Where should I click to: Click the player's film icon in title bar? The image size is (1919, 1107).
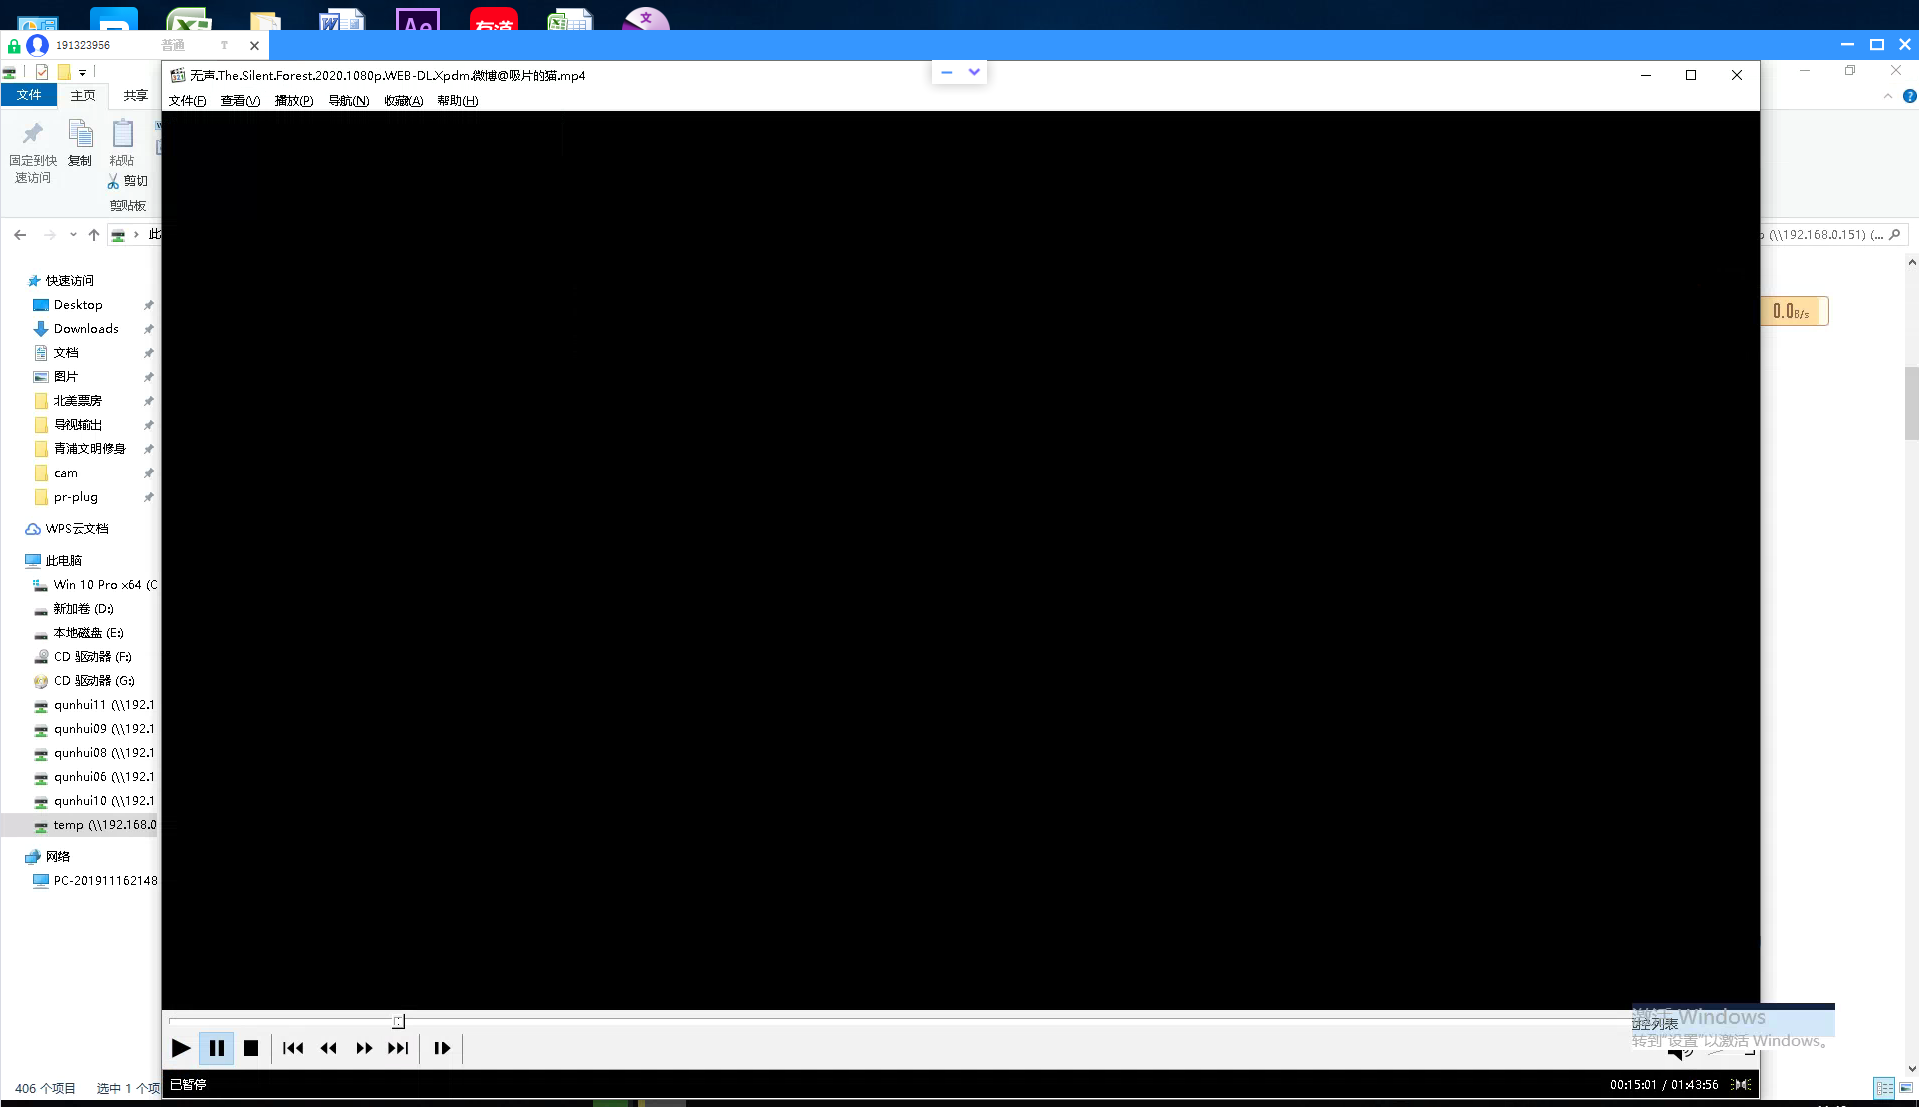(178, 75)
